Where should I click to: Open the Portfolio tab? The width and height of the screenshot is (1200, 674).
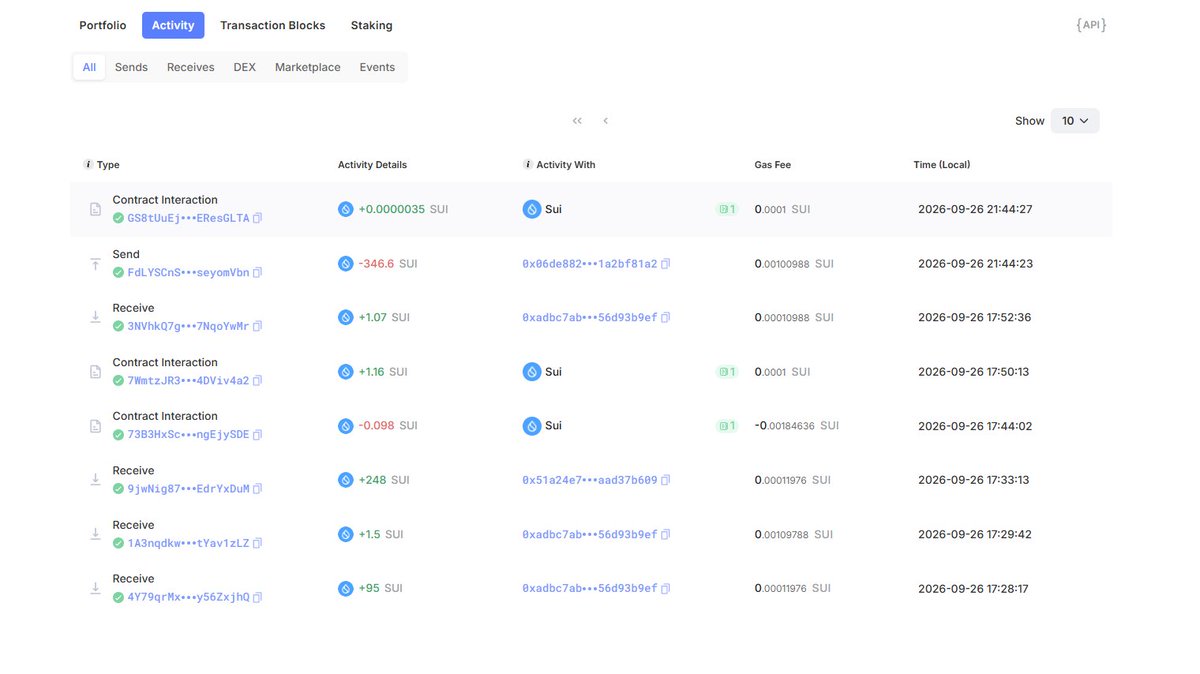pyautogui.click(x=103, y=25)
